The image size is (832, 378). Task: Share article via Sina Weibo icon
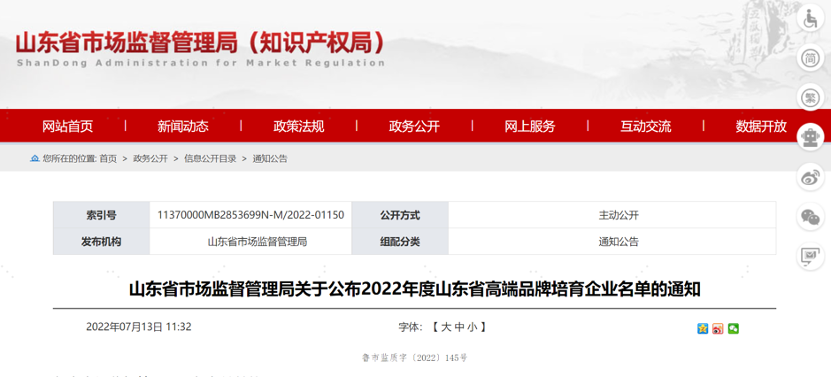click(x=718, y=329)
